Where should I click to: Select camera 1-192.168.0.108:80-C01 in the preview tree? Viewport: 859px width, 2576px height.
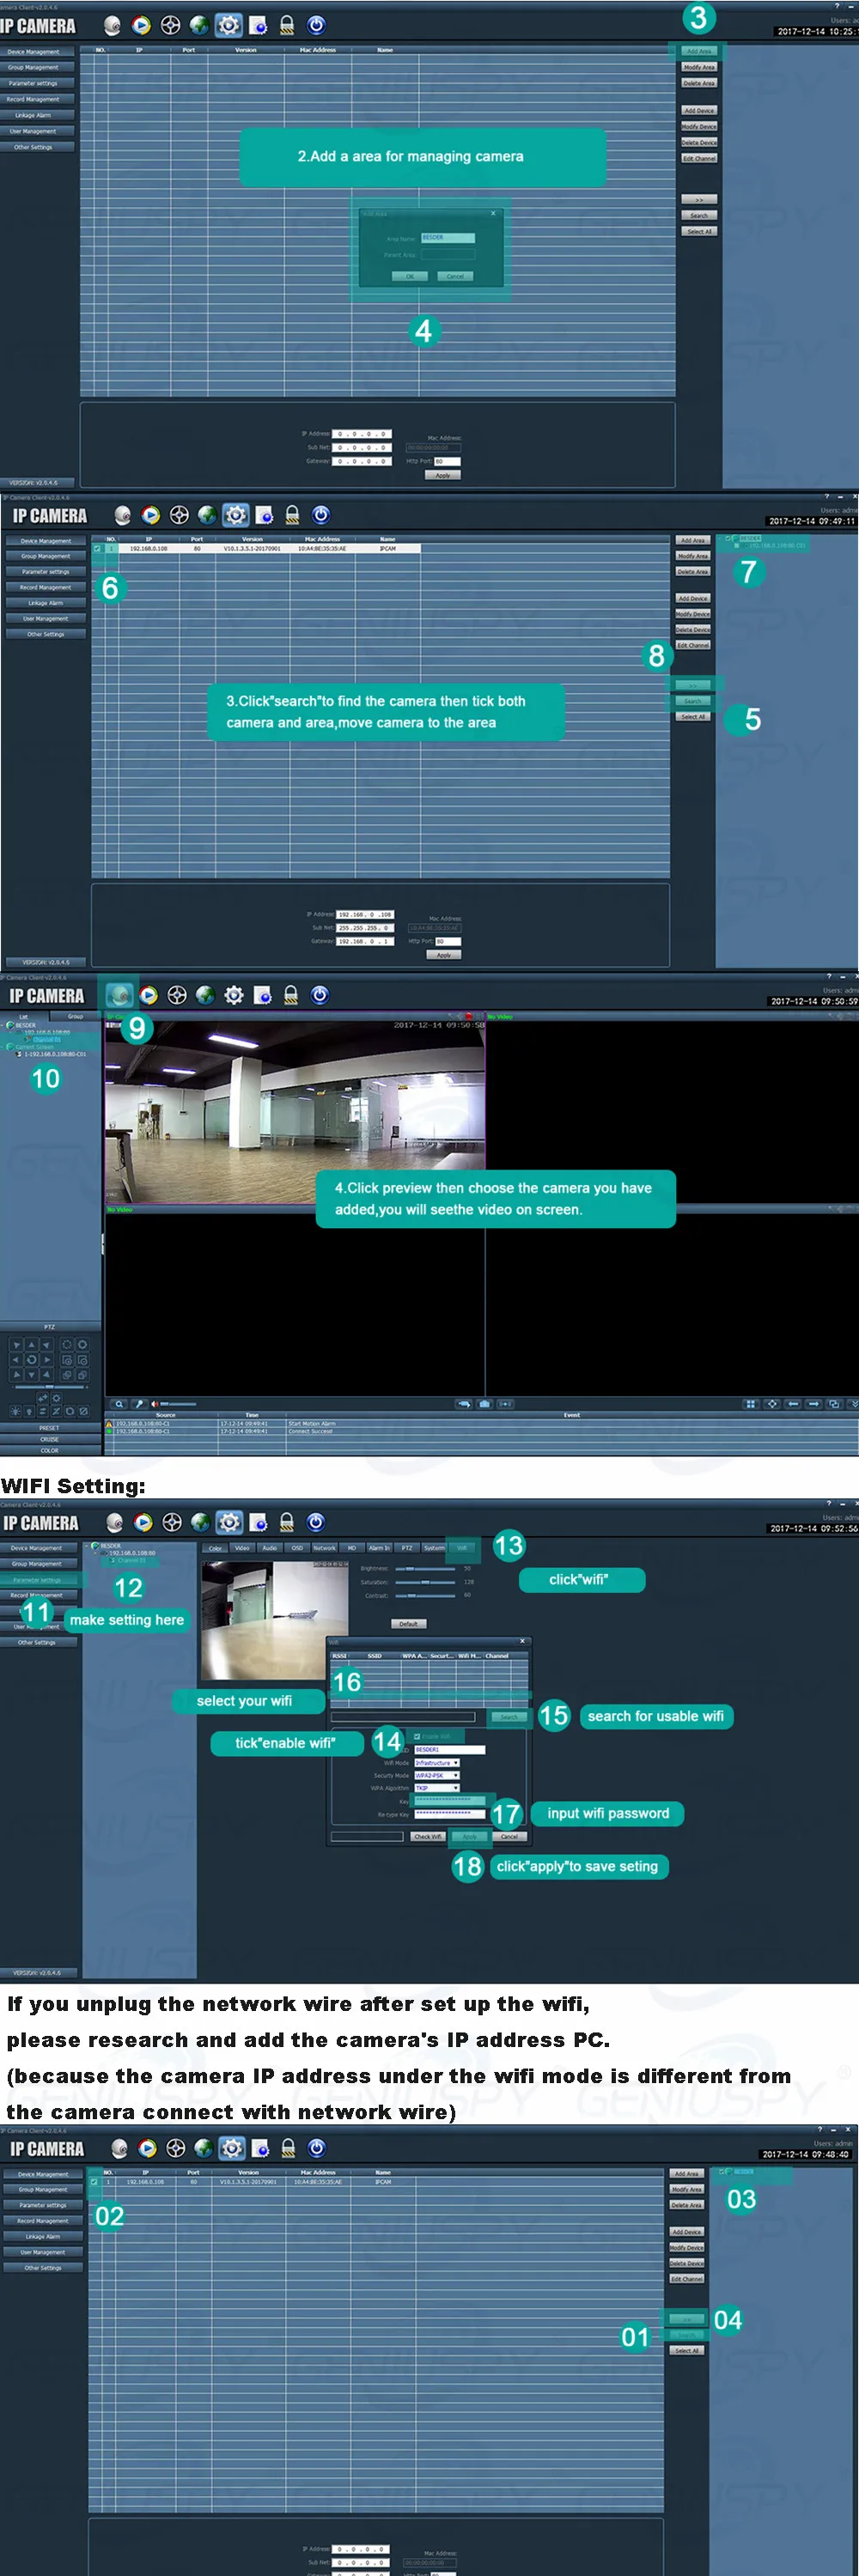(54, 1053)
